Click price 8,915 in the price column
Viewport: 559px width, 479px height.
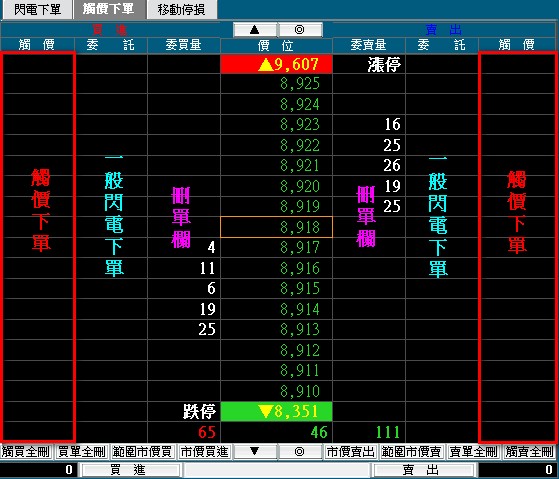click(276, 288)
